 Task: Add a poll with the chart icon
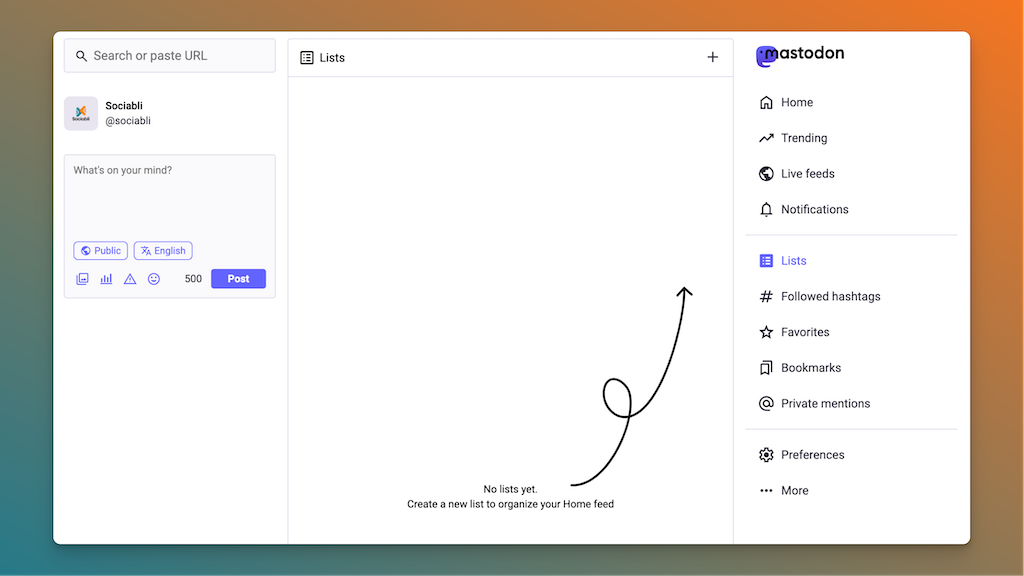106,279
